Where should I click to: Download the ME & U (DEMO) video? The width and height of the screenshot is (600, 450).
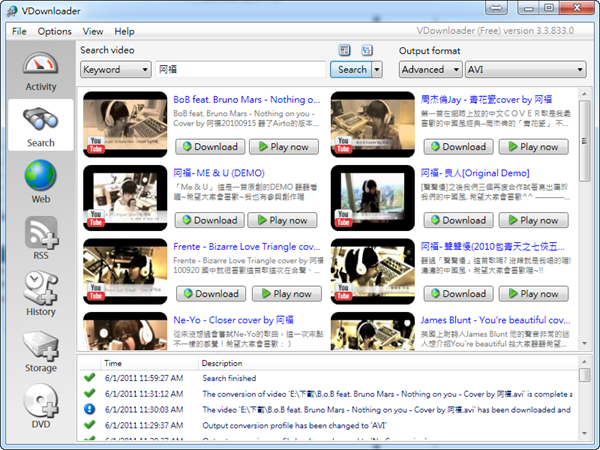point(210,220)
